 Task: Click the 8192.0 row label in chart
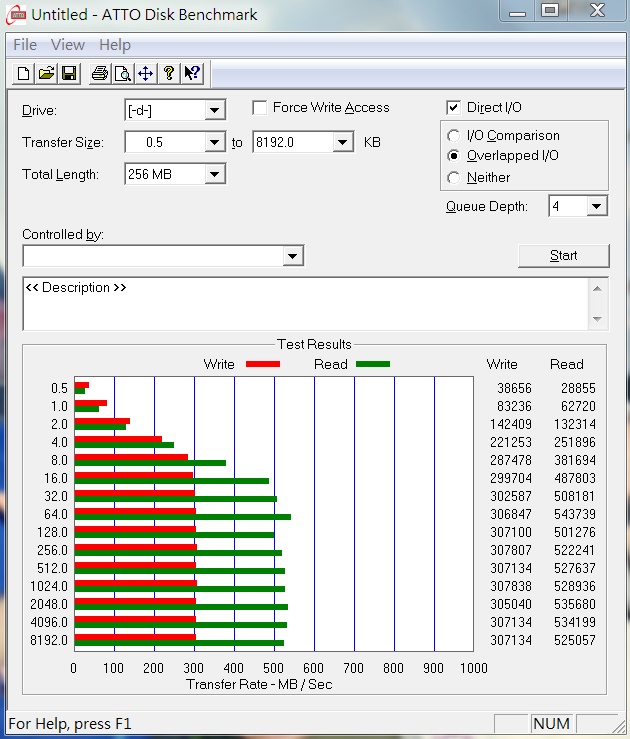coord(49,640)
